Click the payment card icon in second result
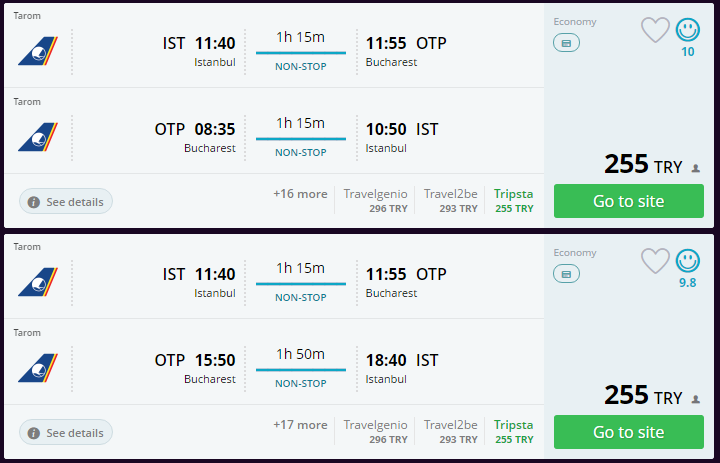This screenshot has width=720, height=463. 566,274
